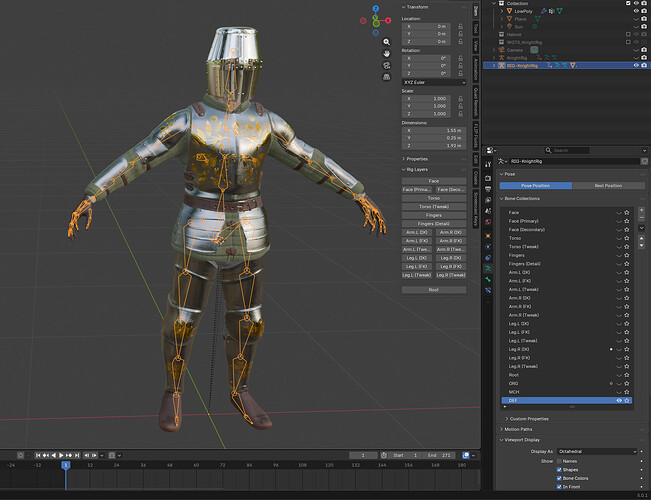651x500 pixels.
Task: Open the View Layer properties tab icon
Action: (488, 200)
